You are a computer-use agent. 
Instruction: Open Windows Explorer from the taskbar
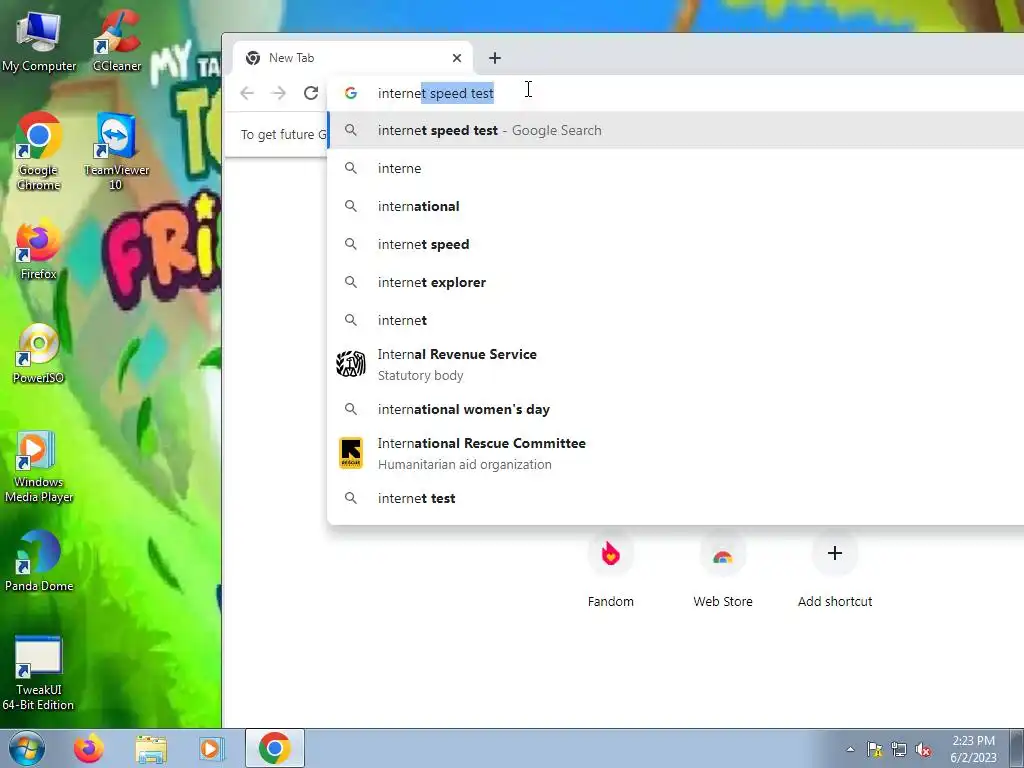151,748
